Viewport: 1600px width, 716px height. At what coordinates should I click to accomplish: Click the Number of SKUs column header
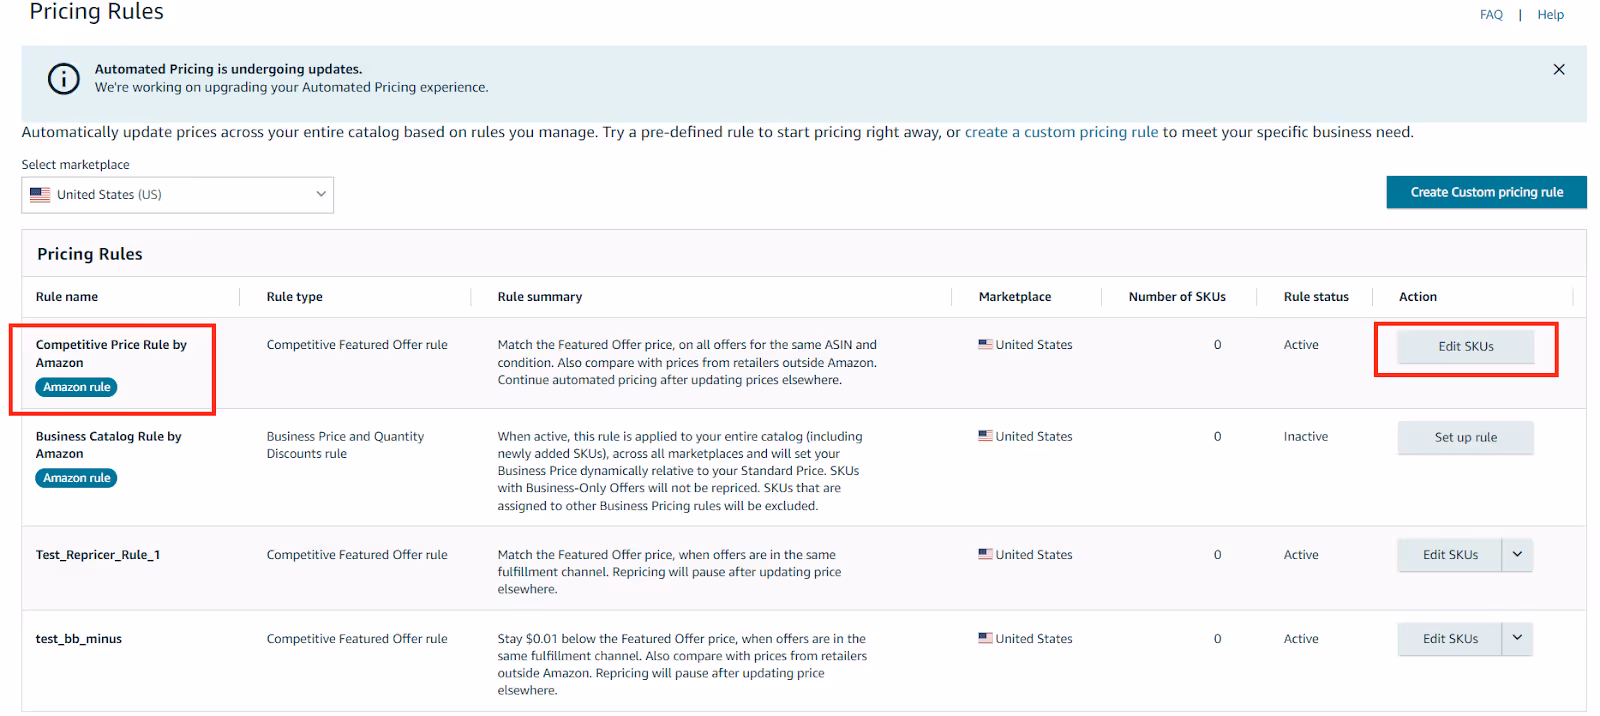click(1177, 297)
